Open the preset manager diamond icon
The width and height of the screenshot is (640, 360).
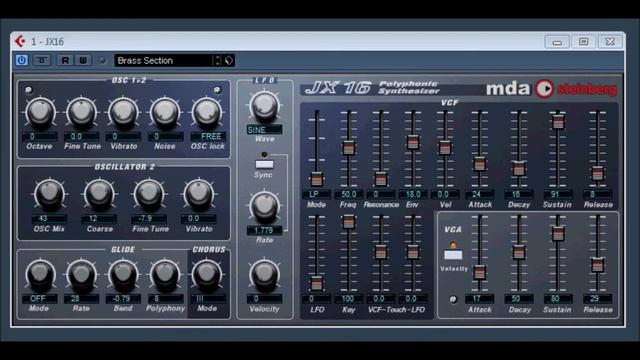point(229,60)
